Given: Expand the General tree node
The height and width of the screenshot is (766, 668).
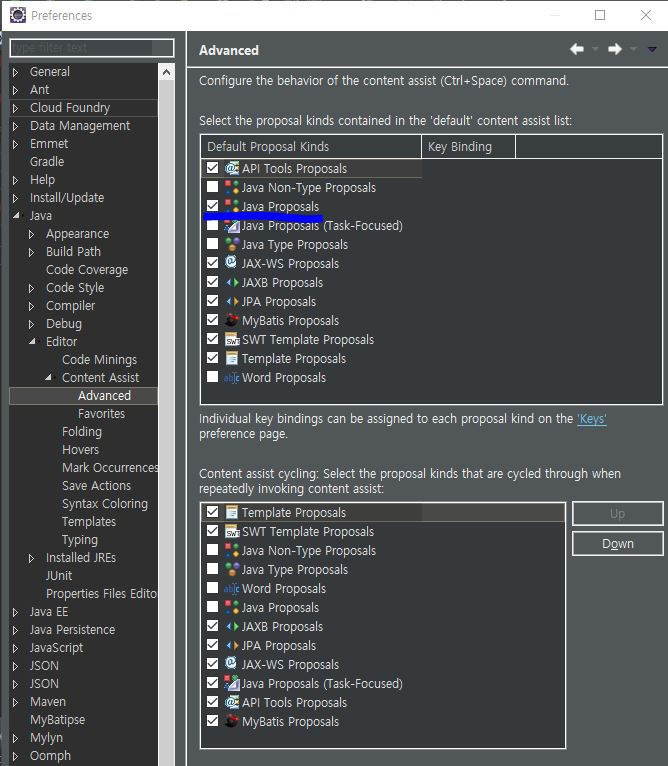Looking at the screenshot, I should tap(16, 72).
